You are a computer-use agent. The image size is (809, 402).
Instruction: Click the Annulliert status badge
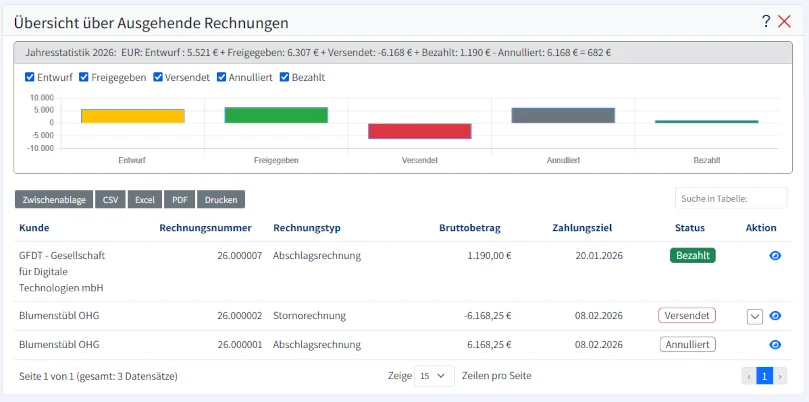point(688,345)
